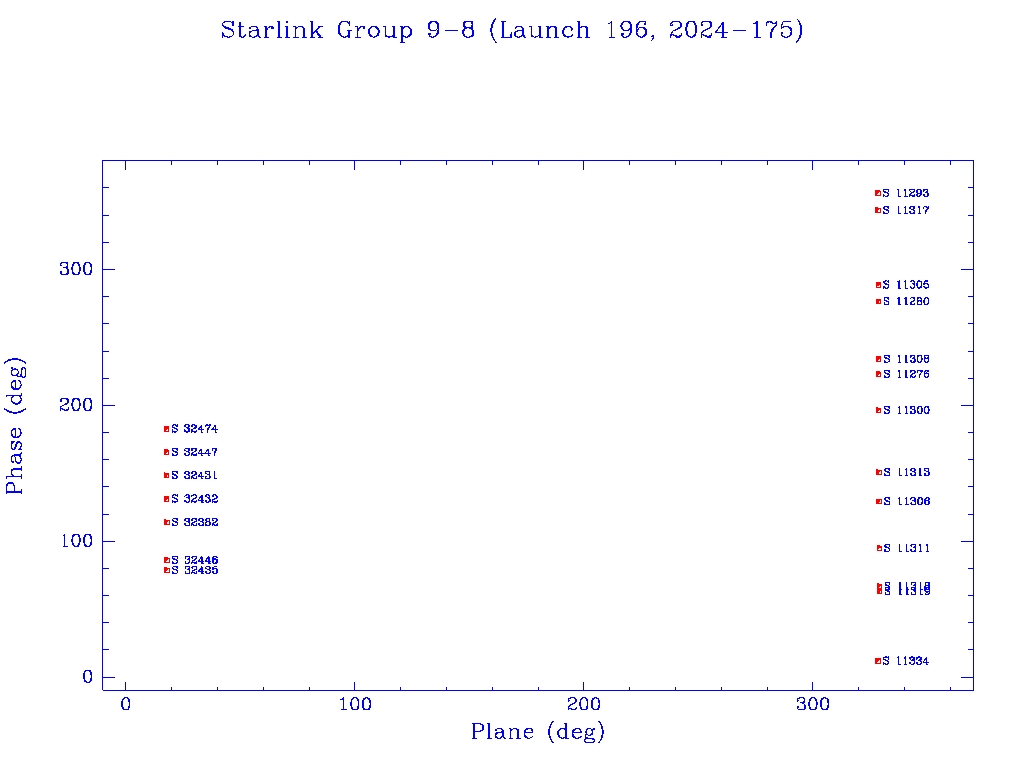Select the 'S 11305' satellite label
This screenshot has width=1024, height=768.
click(x=906, y=285)
